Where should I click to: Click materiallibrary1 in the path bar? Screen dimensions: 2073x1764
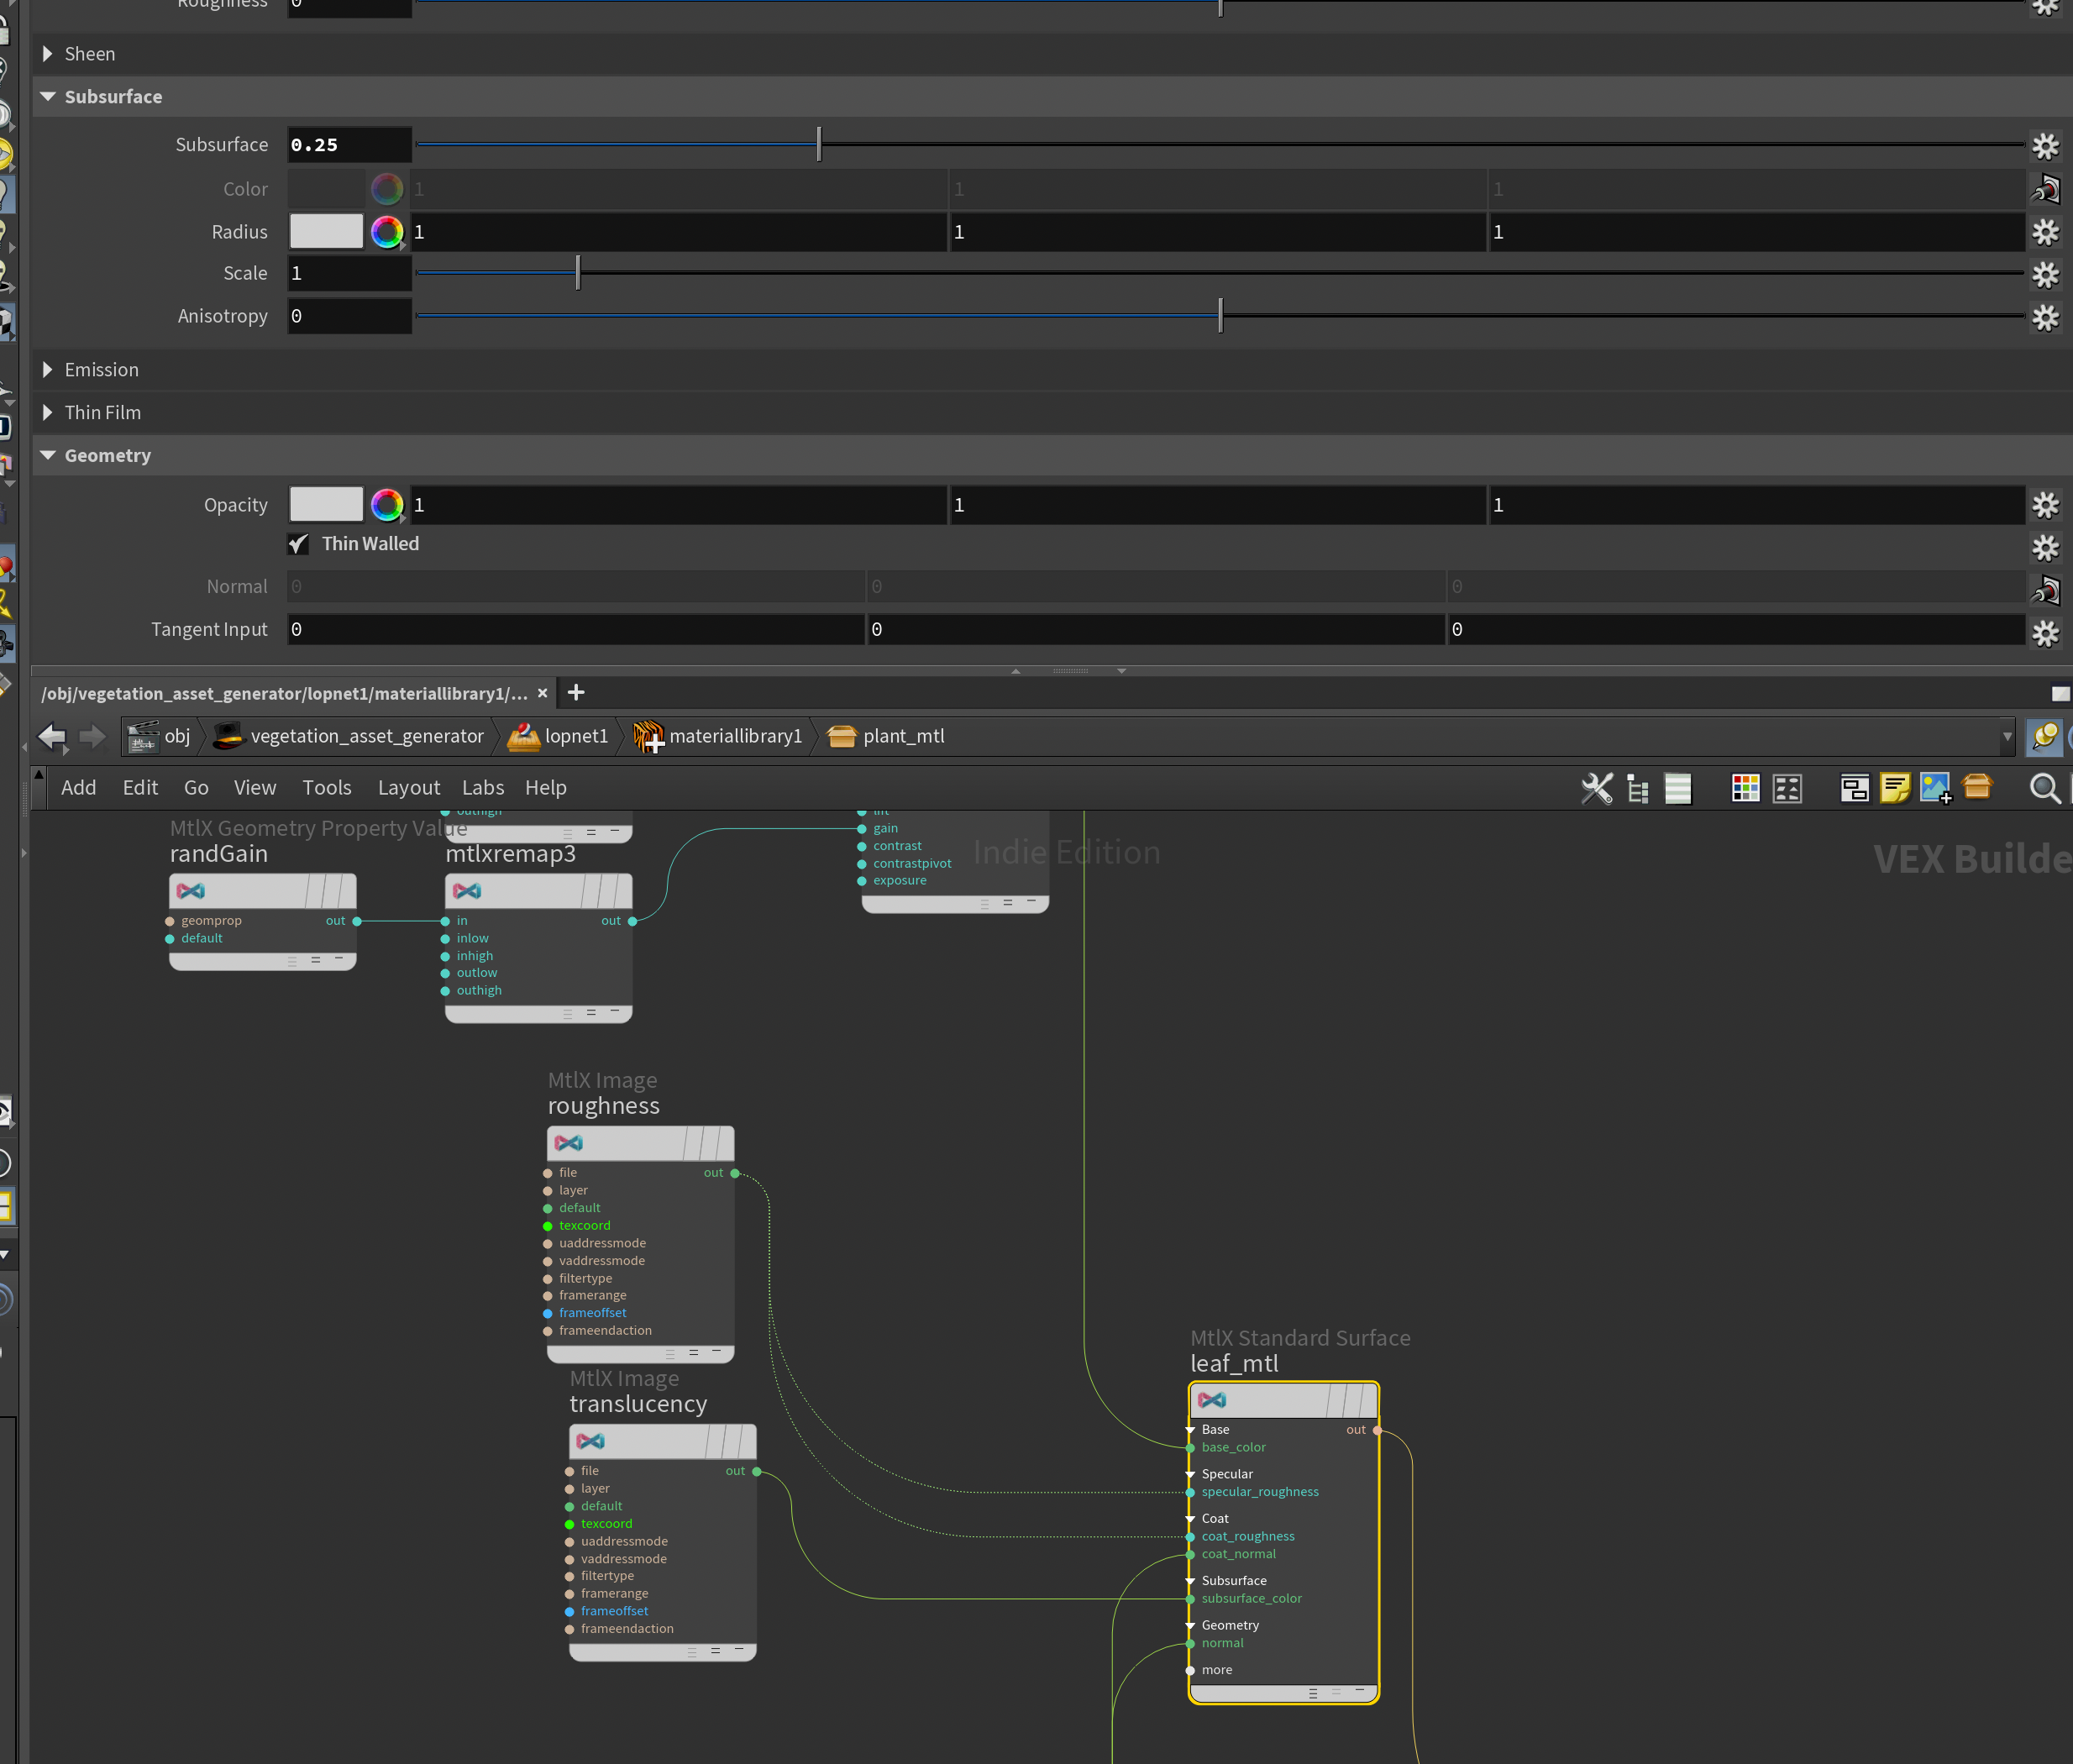pyautogui.click(x=735, y=737)
